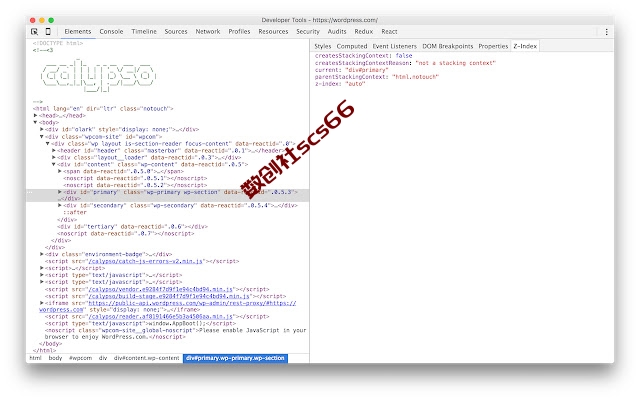Select the window.AppBoot() script row
This screenshot has width=640, height=400.
pos(140,323)
